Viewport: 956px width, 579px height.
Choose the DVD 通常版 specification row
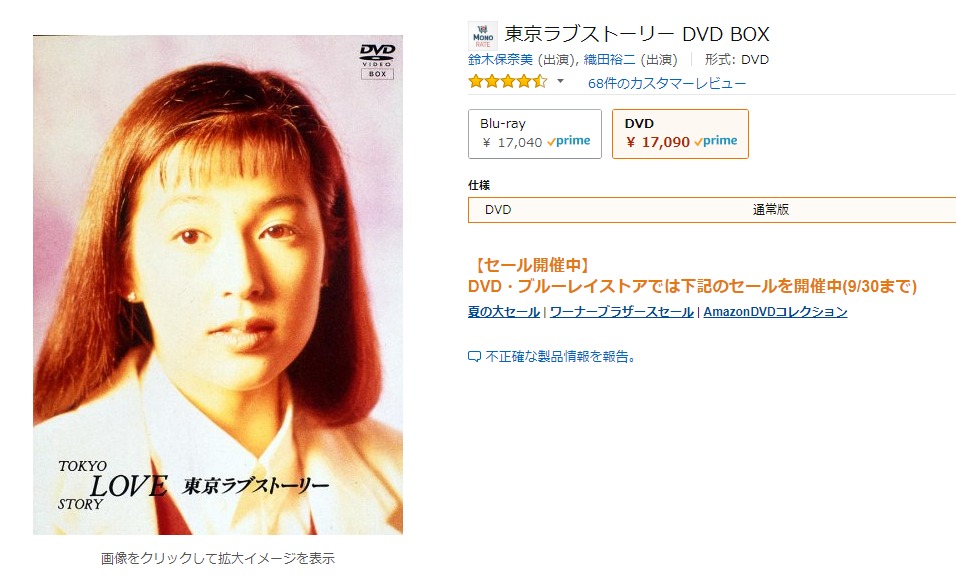point(712,210)
